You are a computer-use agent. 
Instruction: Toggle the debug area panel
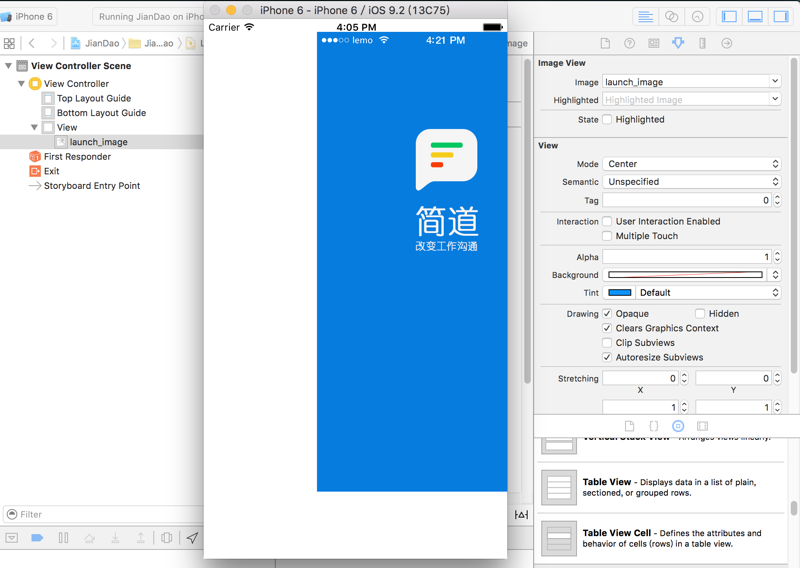[x=755, y=17]
